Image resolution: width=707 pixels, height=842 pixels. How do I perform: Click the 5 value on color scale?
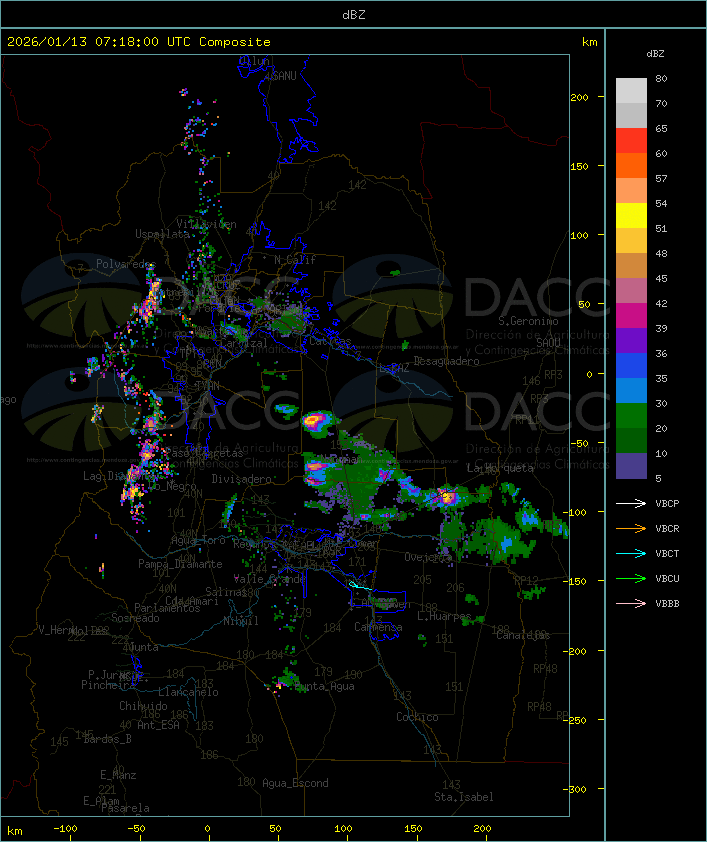[658, 478]
